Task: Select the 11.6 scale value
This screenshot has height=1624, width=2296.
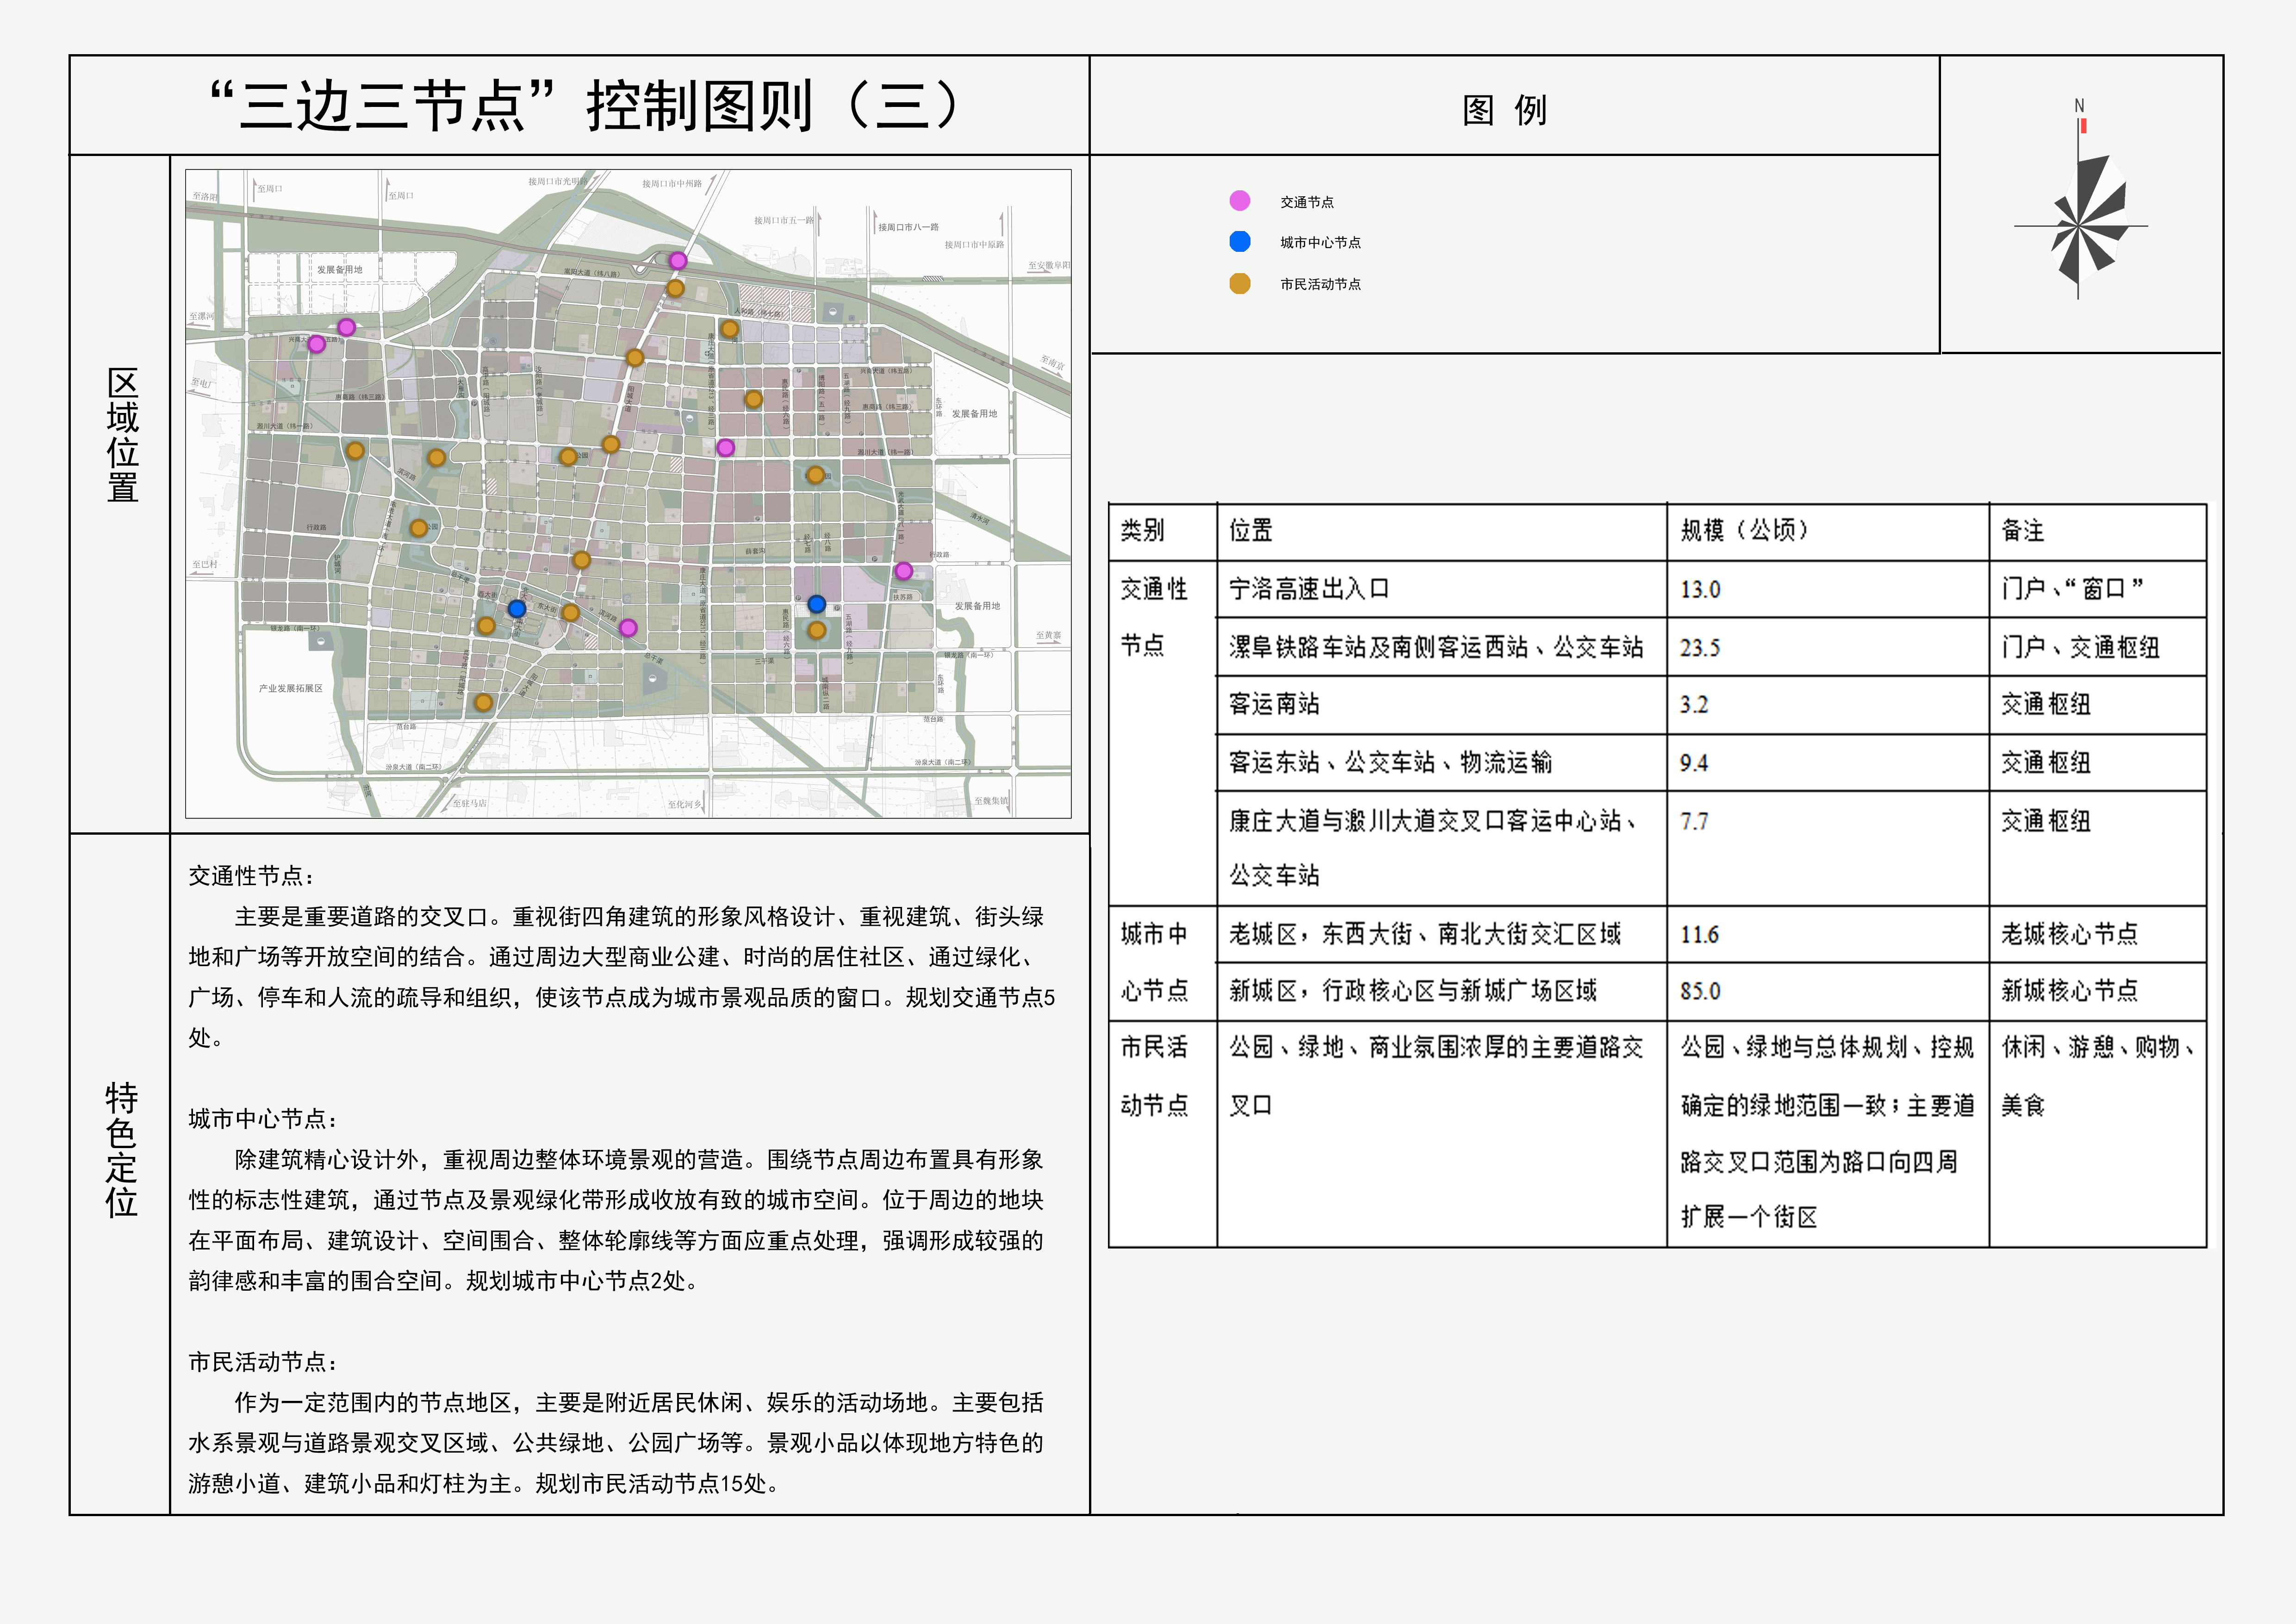Action: point(1700,935)
